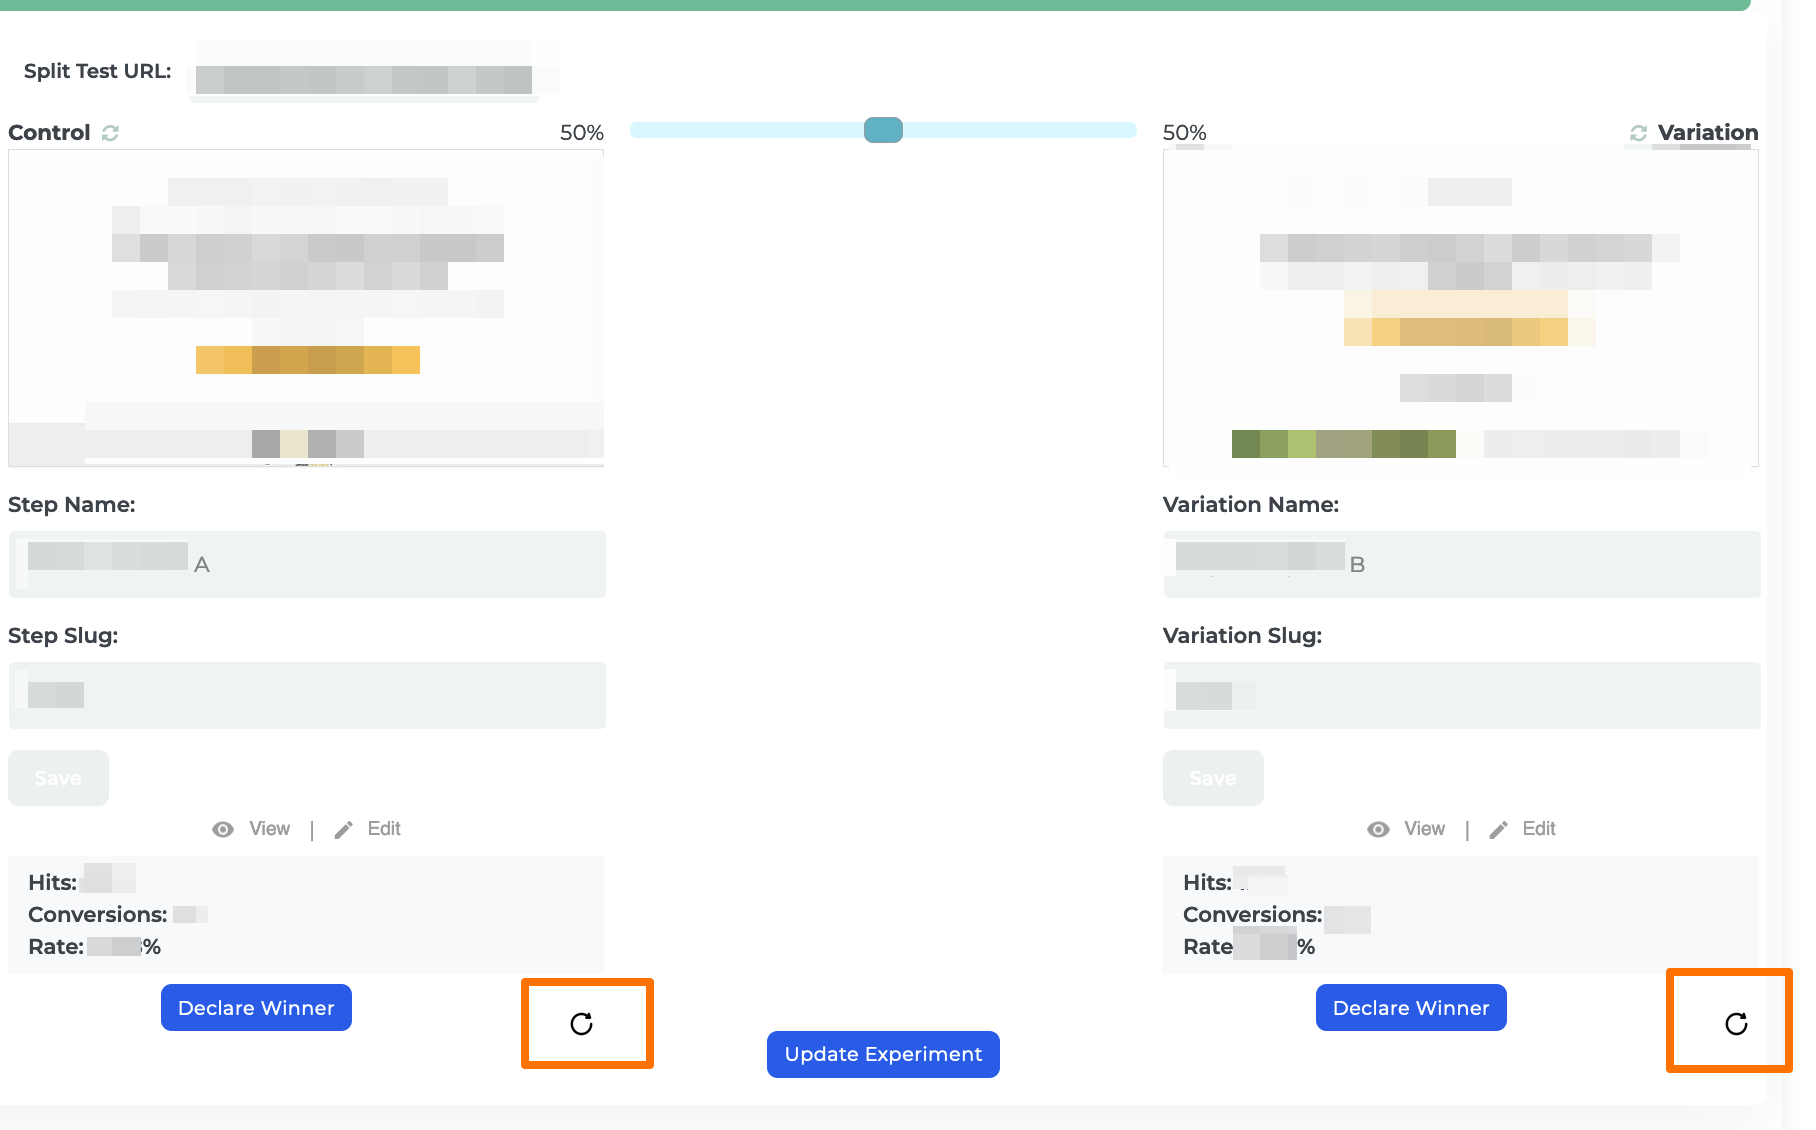Viewport: 1816px width, 1130px height.
Task: Click the Update Experiment button
Action: pyautogui.click(x=882, y=1053)
